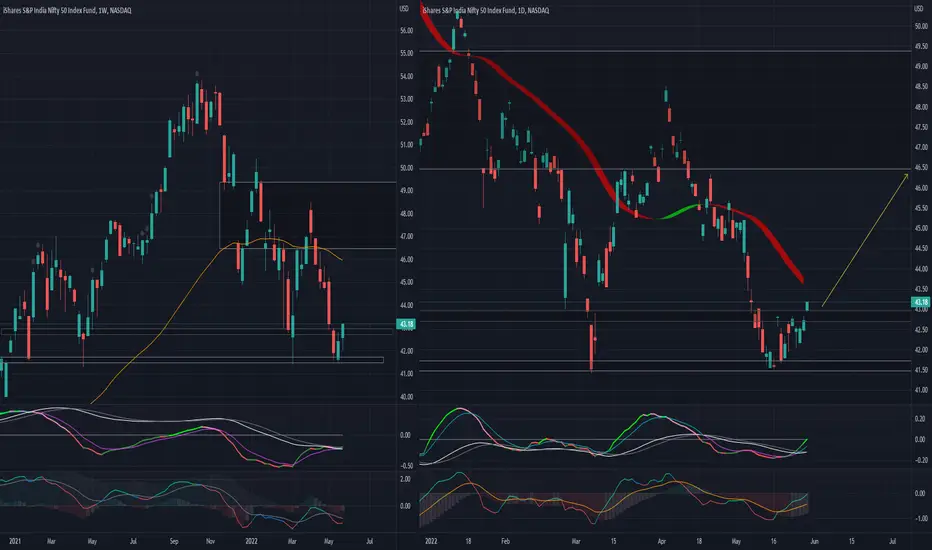Click the 47.50 price level on the daily axis
Screen dimensions: 932x550
pos(921,127)
